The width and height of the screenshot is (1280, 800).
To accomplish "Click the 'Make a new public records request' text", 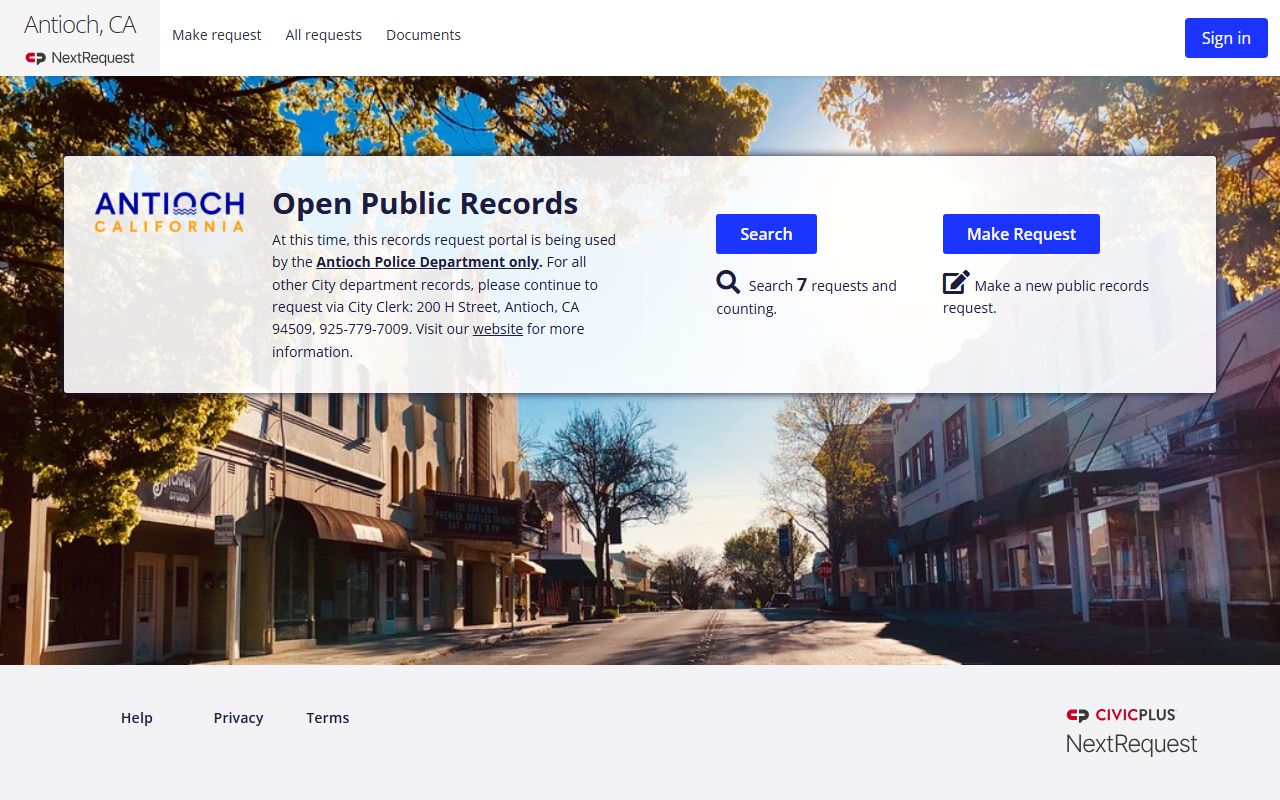I will point(1046,296).
